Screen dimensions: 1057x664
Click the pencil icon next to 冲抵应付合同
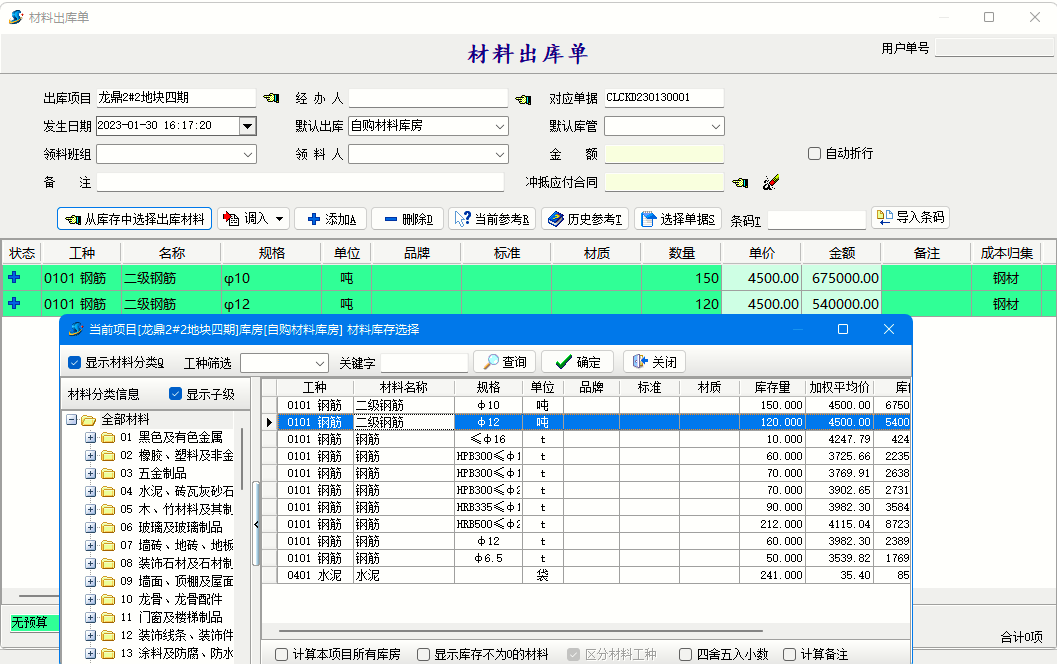click(770, 182)
